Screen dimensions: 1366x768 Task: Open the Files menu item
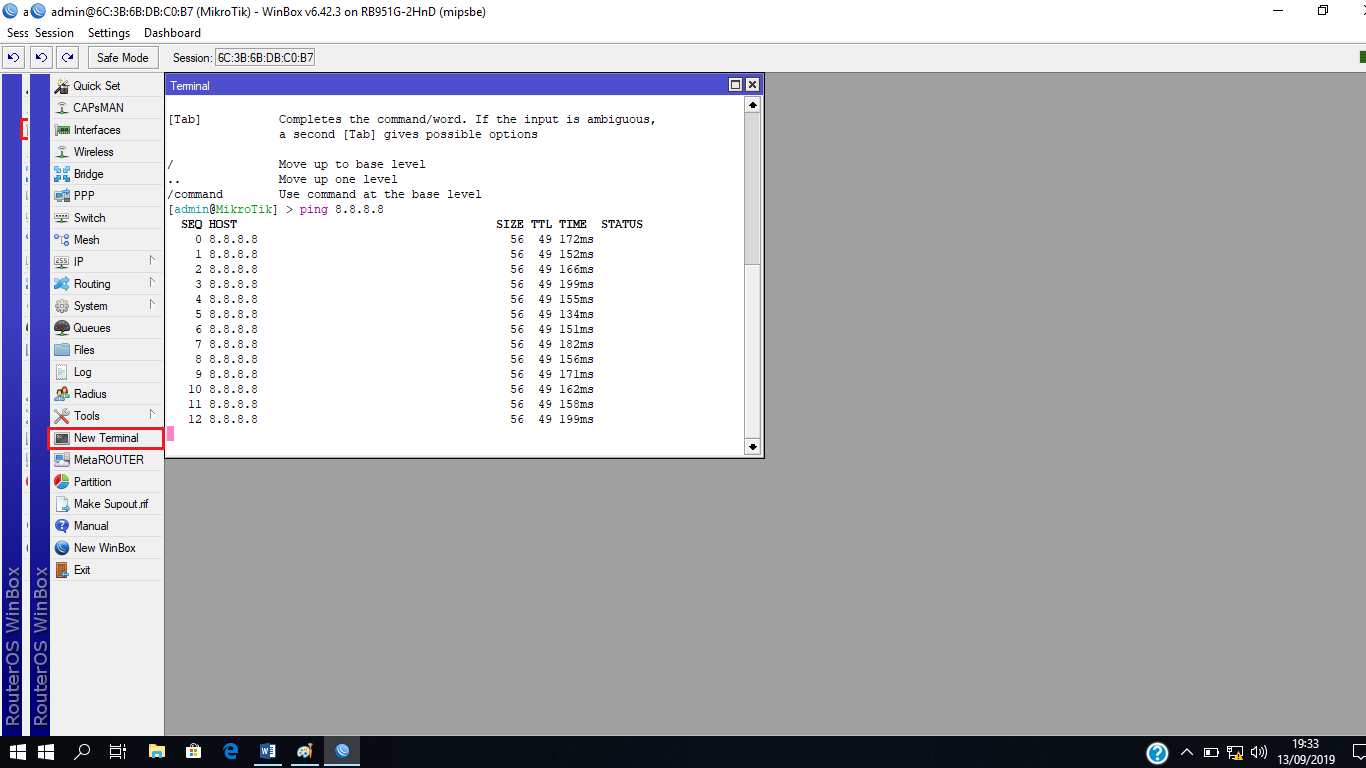click(107, 350)
